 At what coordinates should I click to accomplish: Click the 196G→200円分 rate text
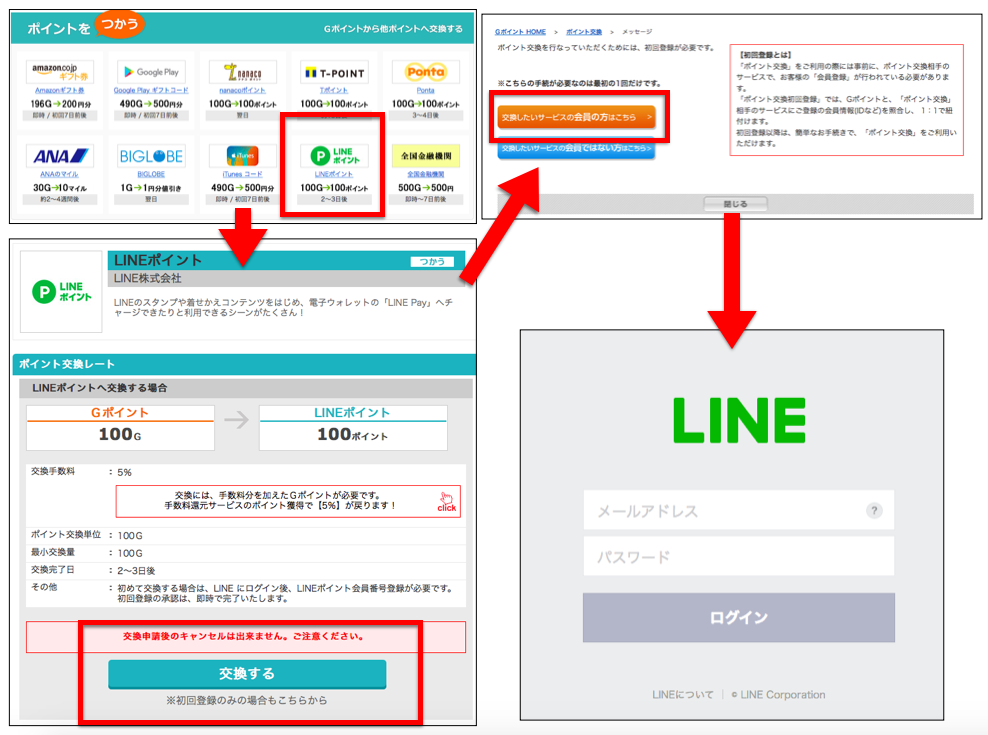click(x=60, y=103)
